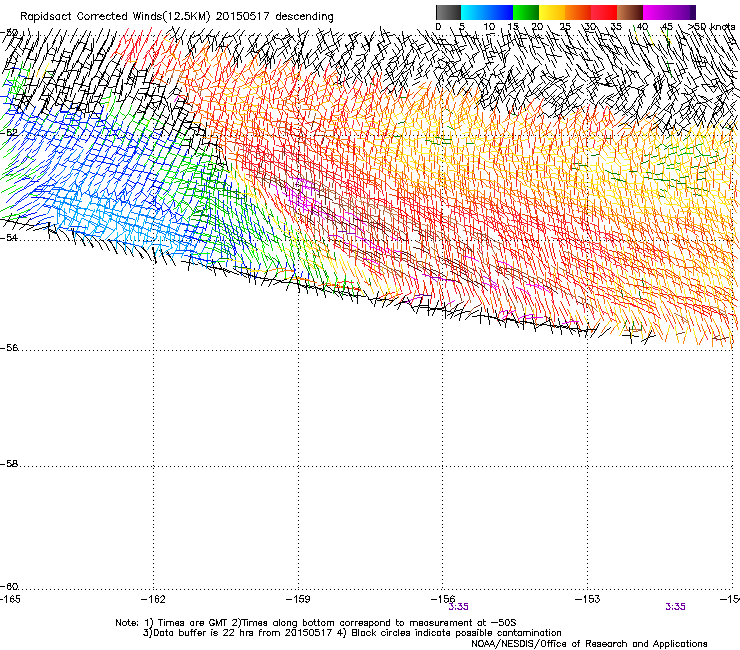Click the magenta-purple 40-50 knots legend segment
This screenshot has height=650, width=740.
pyautogui.click(x=669, y=12)
